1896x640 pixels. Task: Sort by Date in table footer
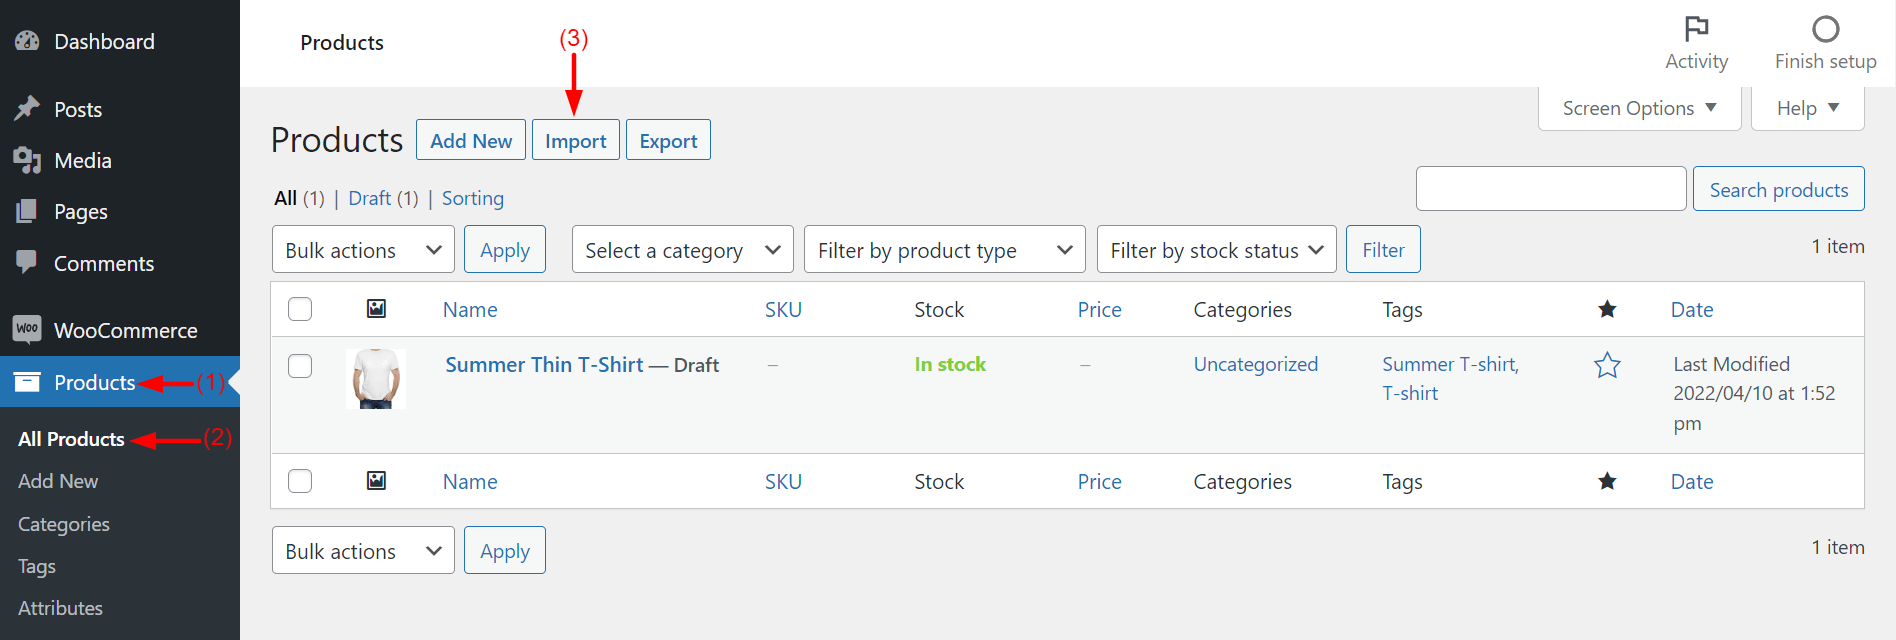click(x=1692, y=482)
